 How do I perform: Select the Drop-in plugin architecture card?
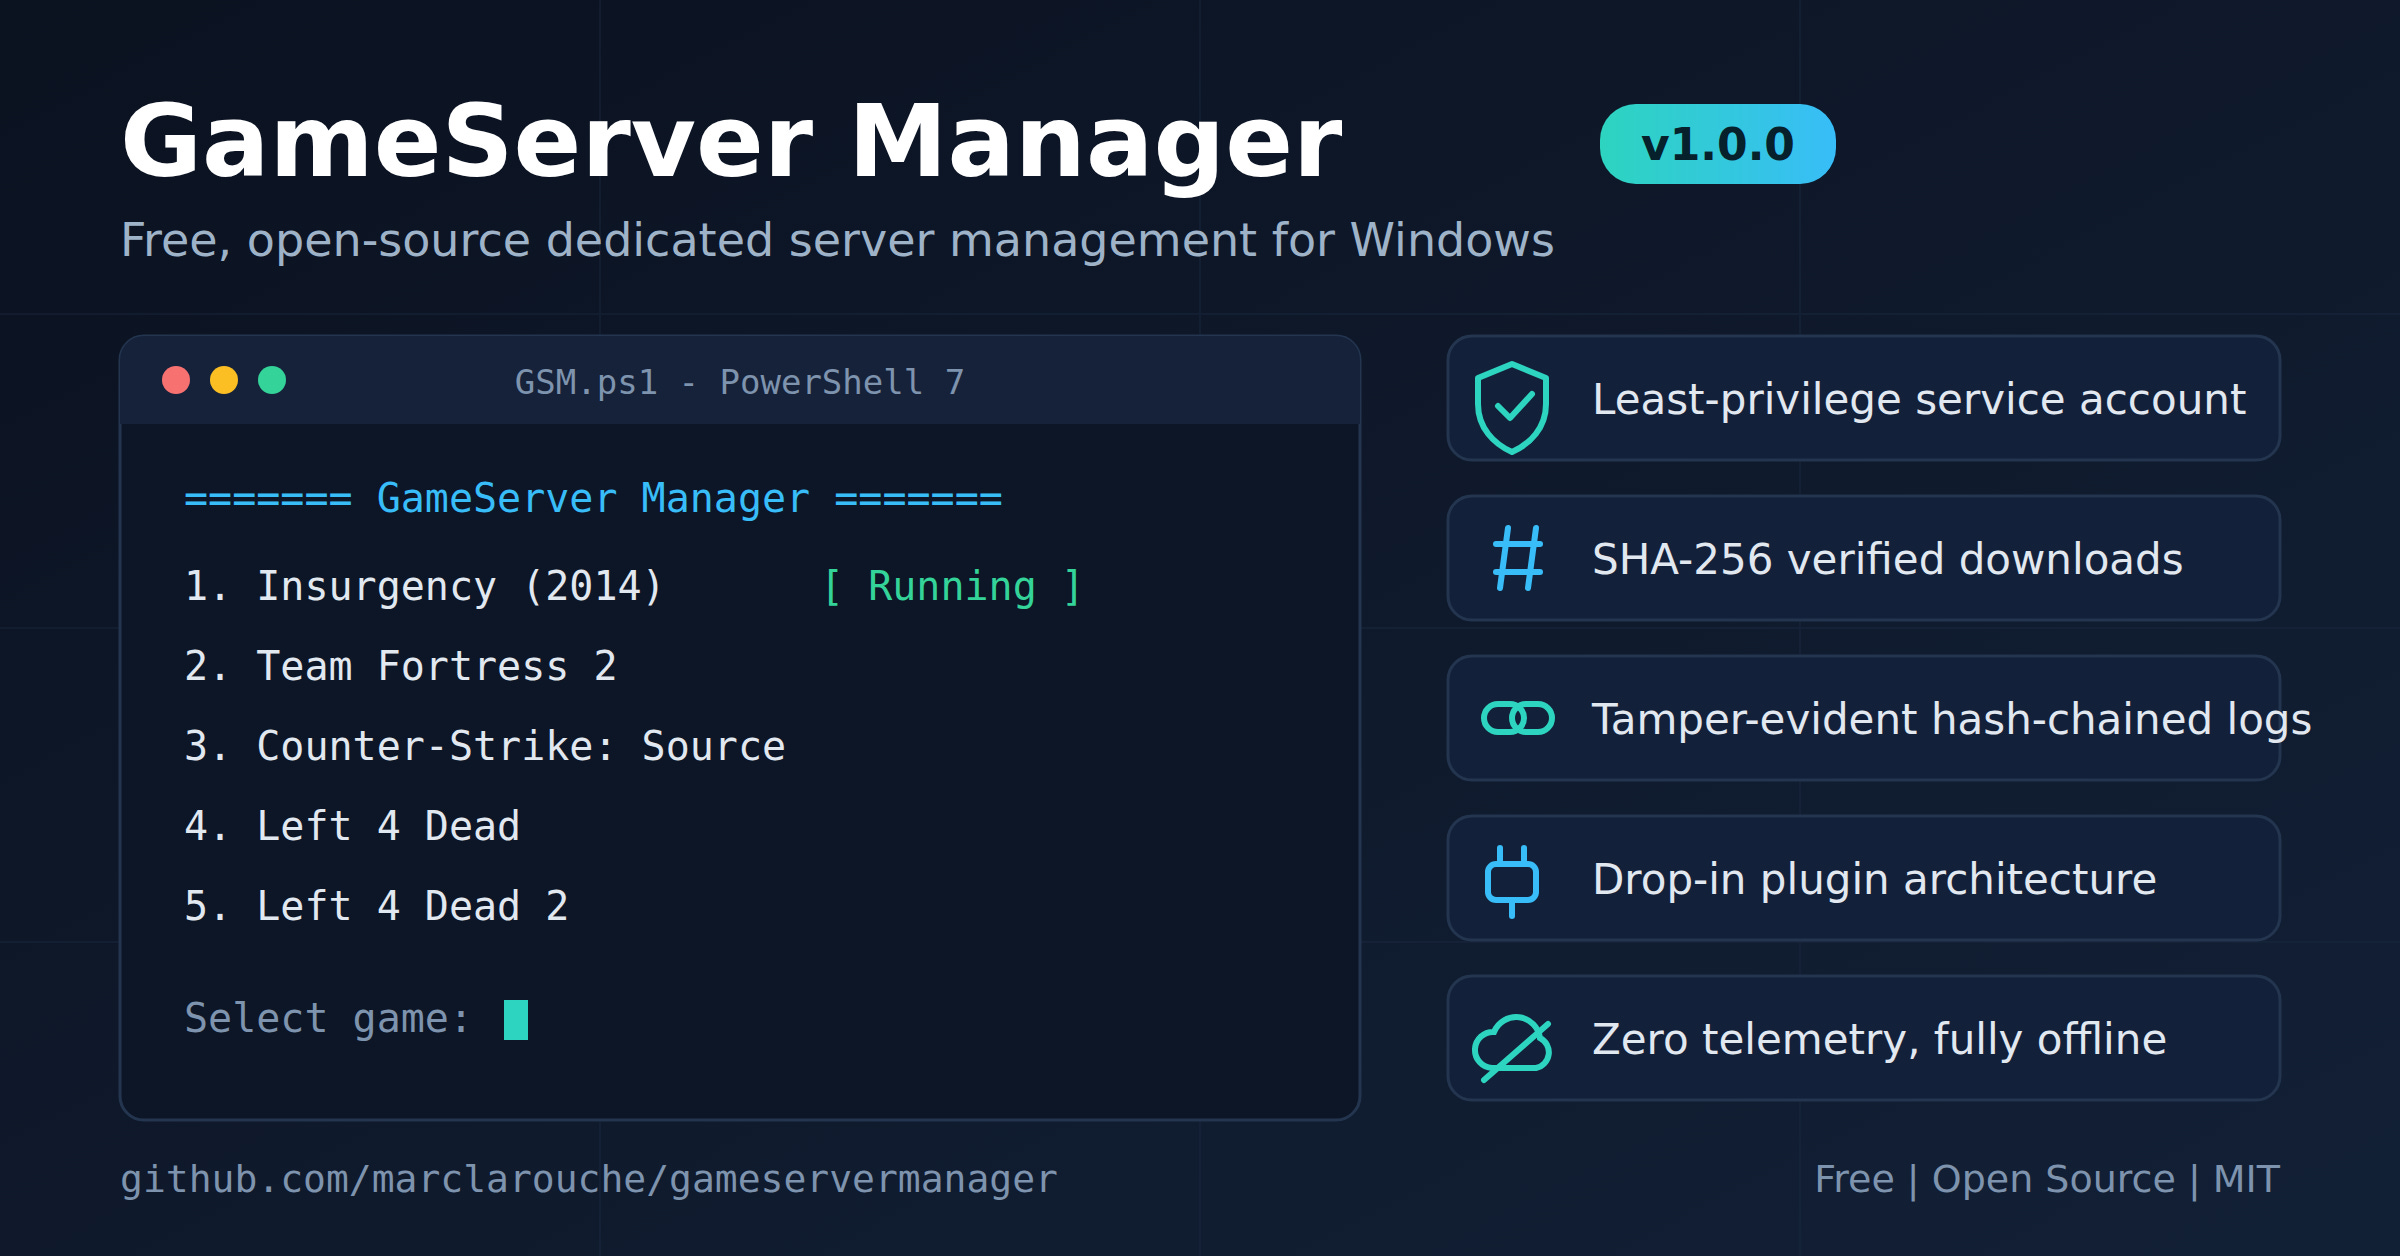pos(1864,878)
